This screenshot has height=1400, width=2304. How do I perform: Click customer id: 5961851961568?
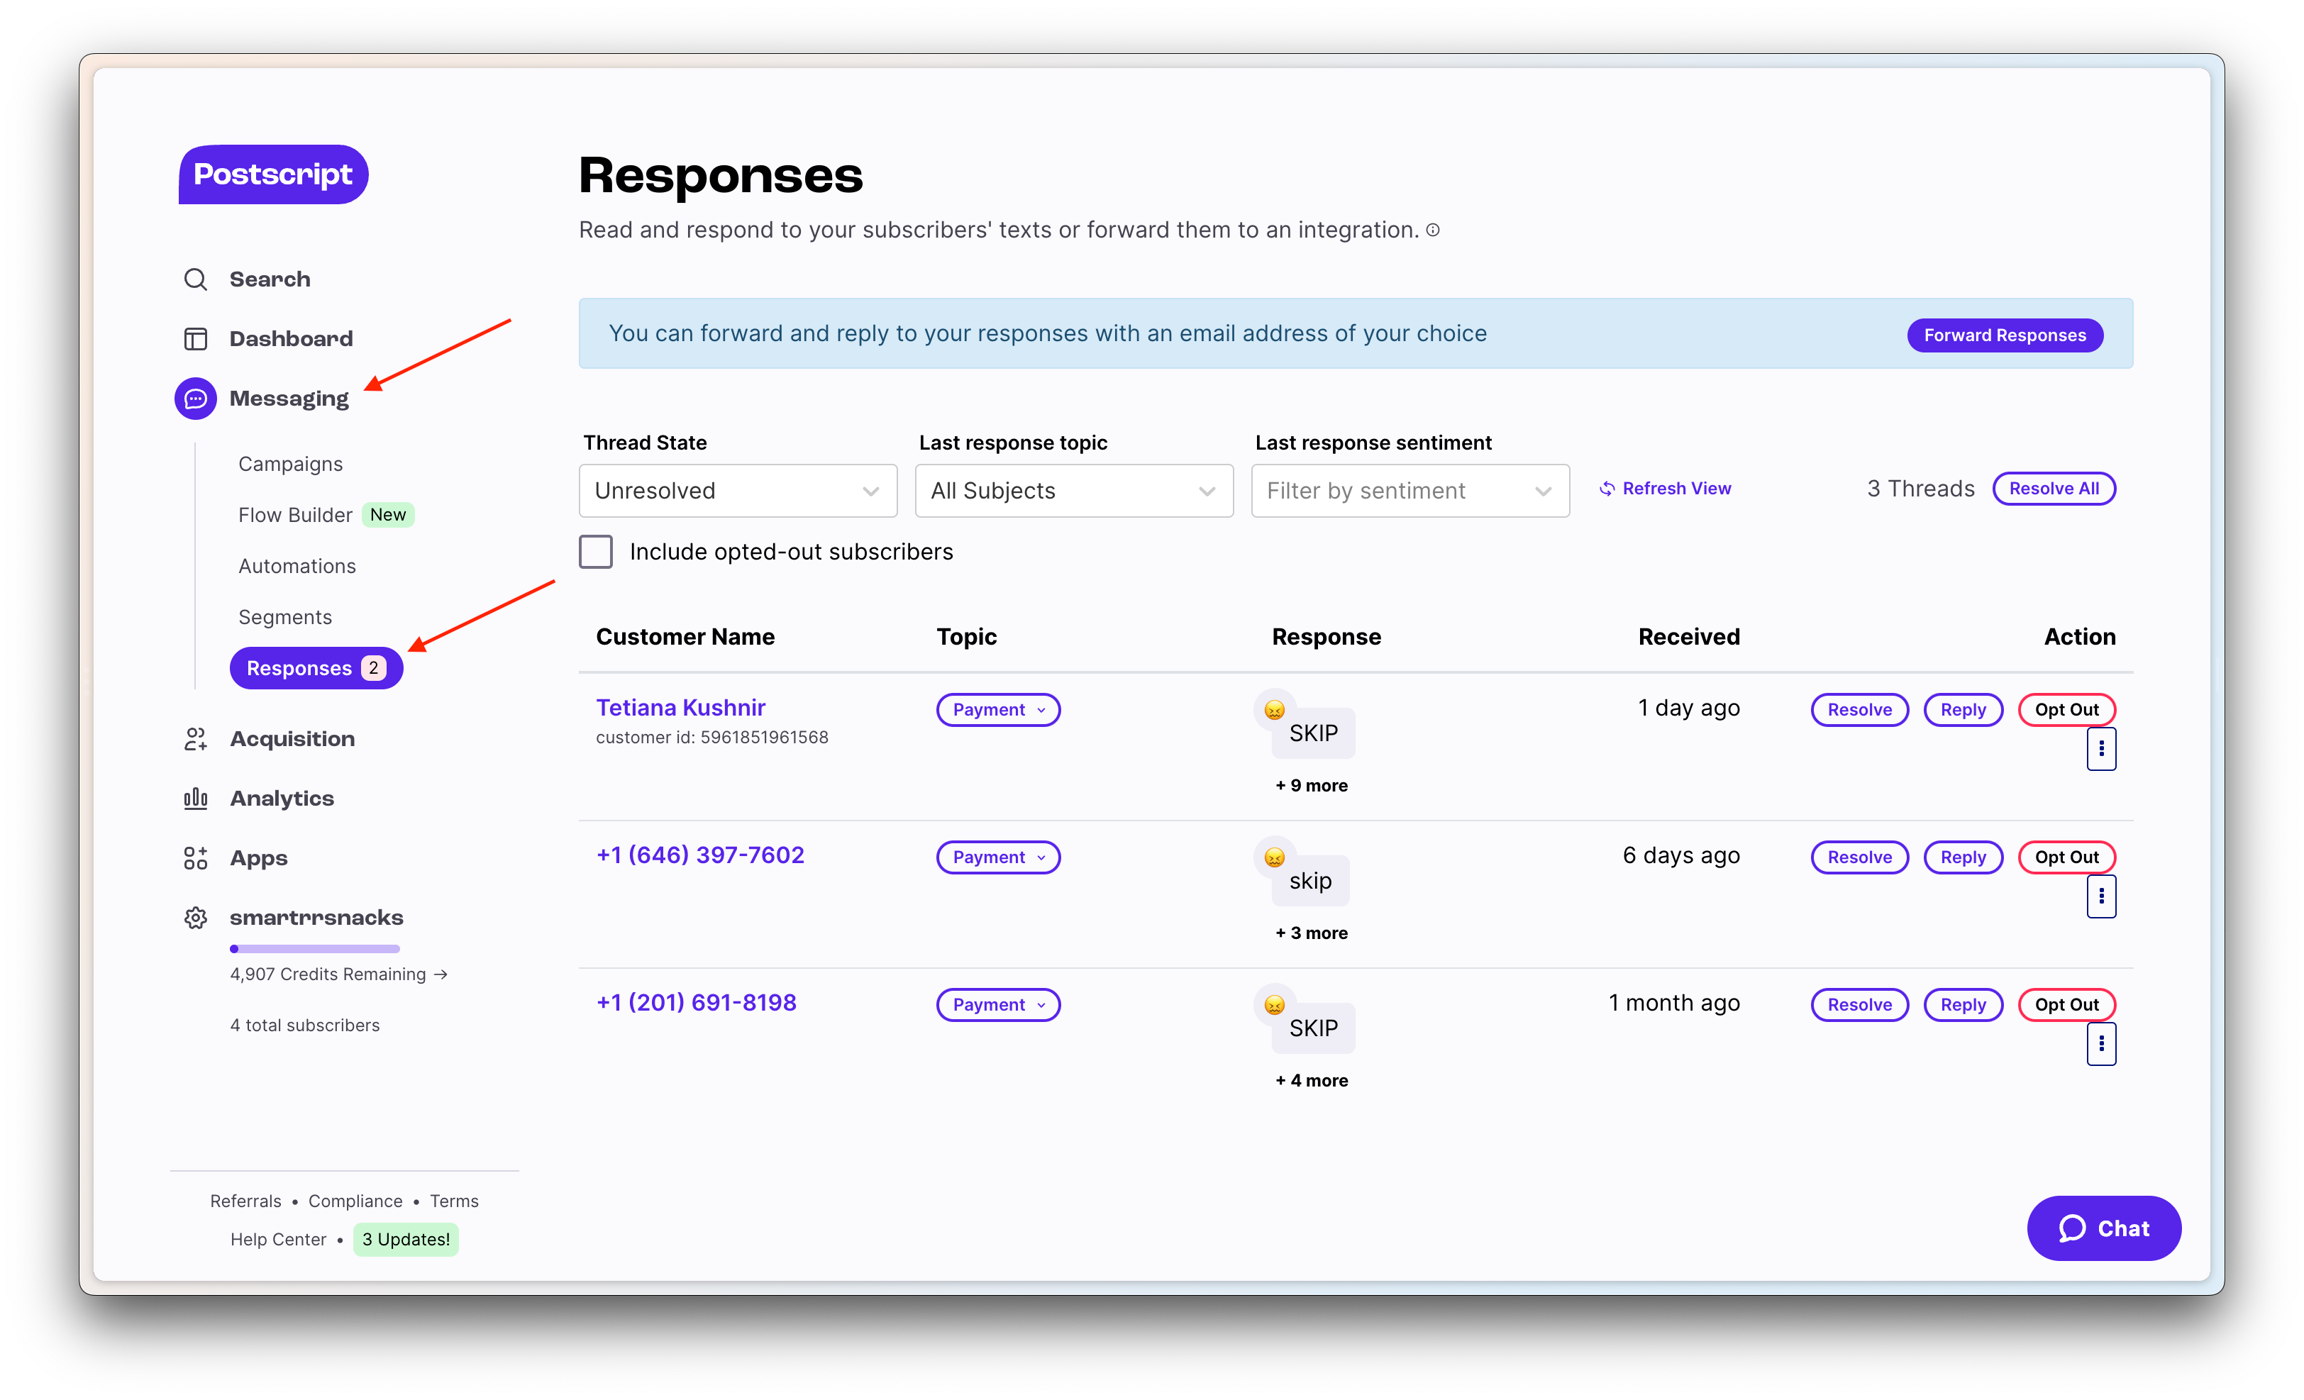pyautogui.click(x=712, y=737)
